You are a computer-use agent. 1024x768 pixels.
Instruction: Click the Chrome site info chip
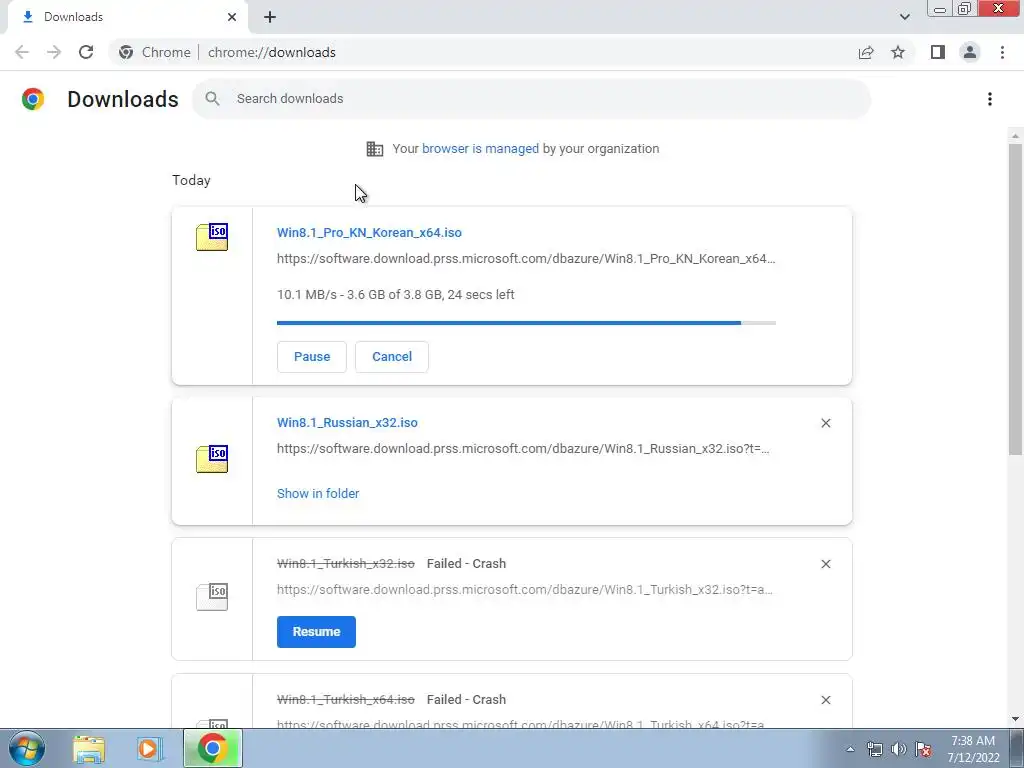pyautogui.click(x=155, y=52)
